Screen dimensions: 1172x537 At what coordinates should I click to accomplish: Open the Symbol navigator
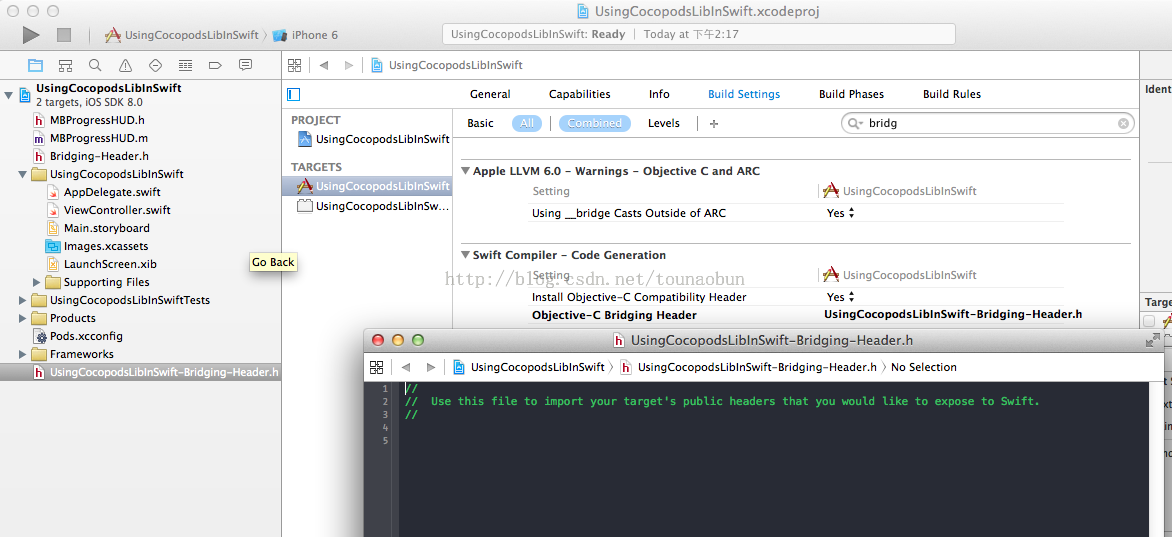coord(65,65)
